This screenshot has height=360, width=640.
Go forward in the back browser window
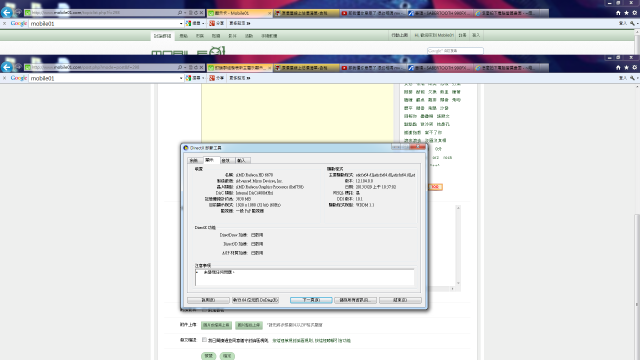[x=18, y=13]
